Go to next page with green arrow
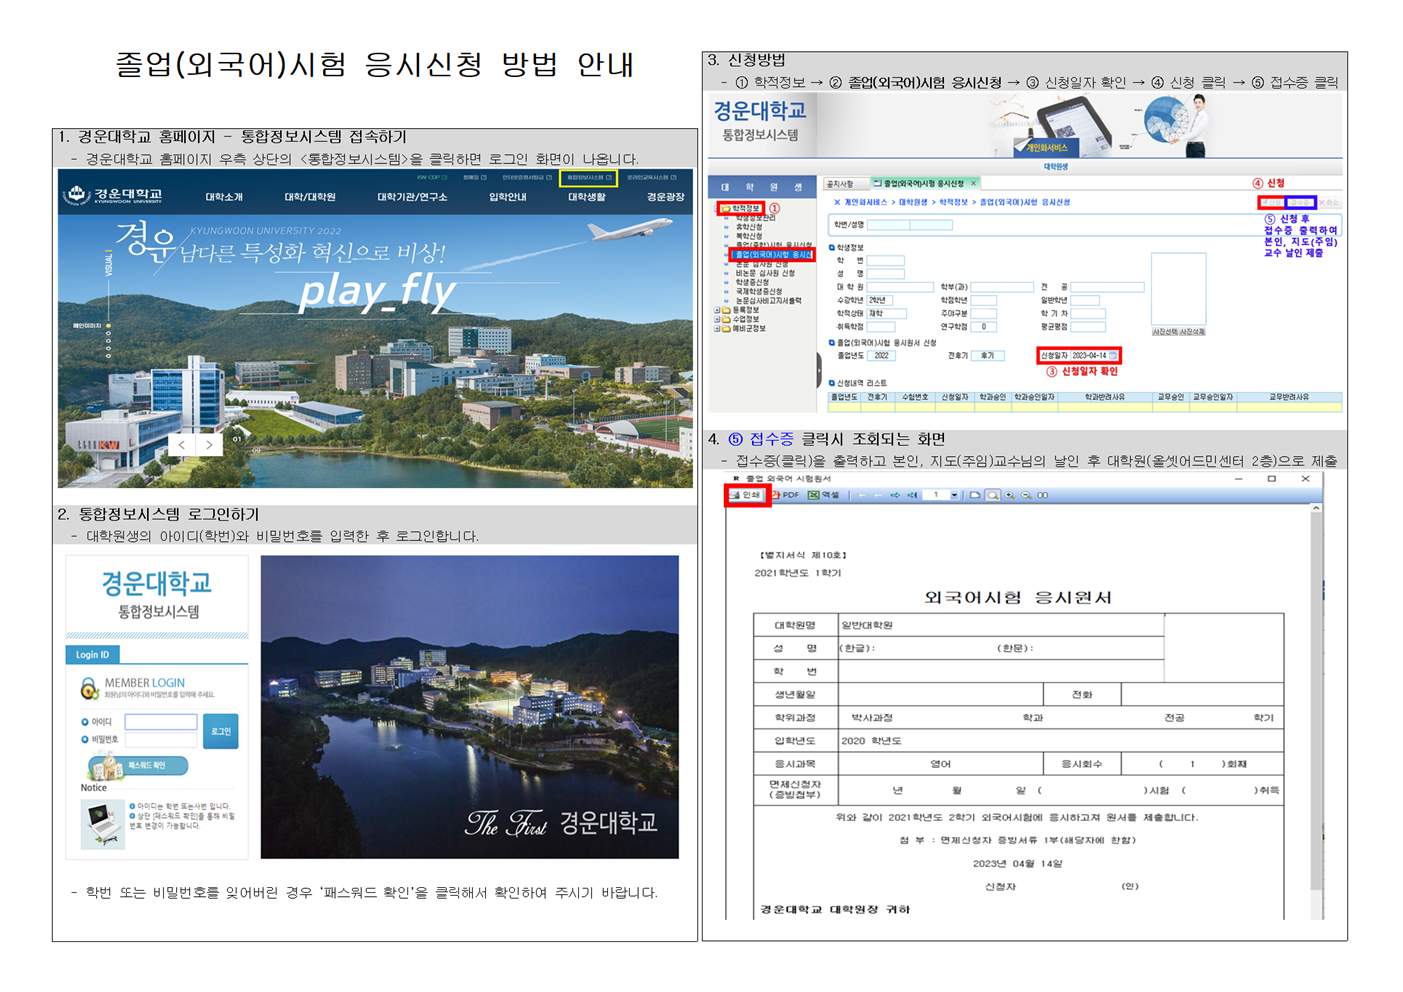 tap(894, 495)
